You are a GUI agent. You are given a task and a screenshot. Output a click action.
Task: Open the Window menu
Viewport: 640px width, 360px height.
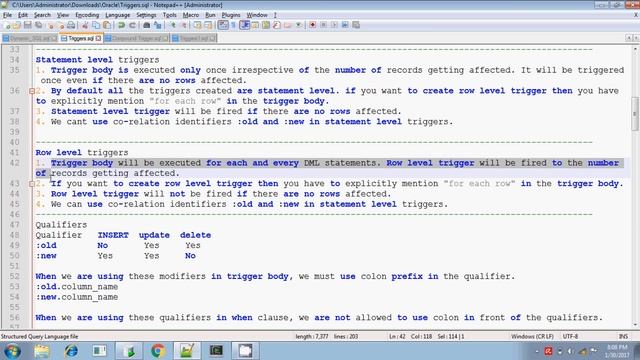[257, 15]
